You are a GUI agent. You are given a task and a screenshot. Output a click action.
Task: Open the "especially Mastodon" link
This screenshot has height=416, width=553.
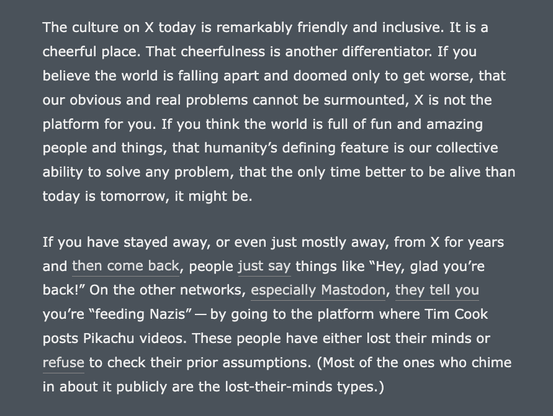click(318, 291)
